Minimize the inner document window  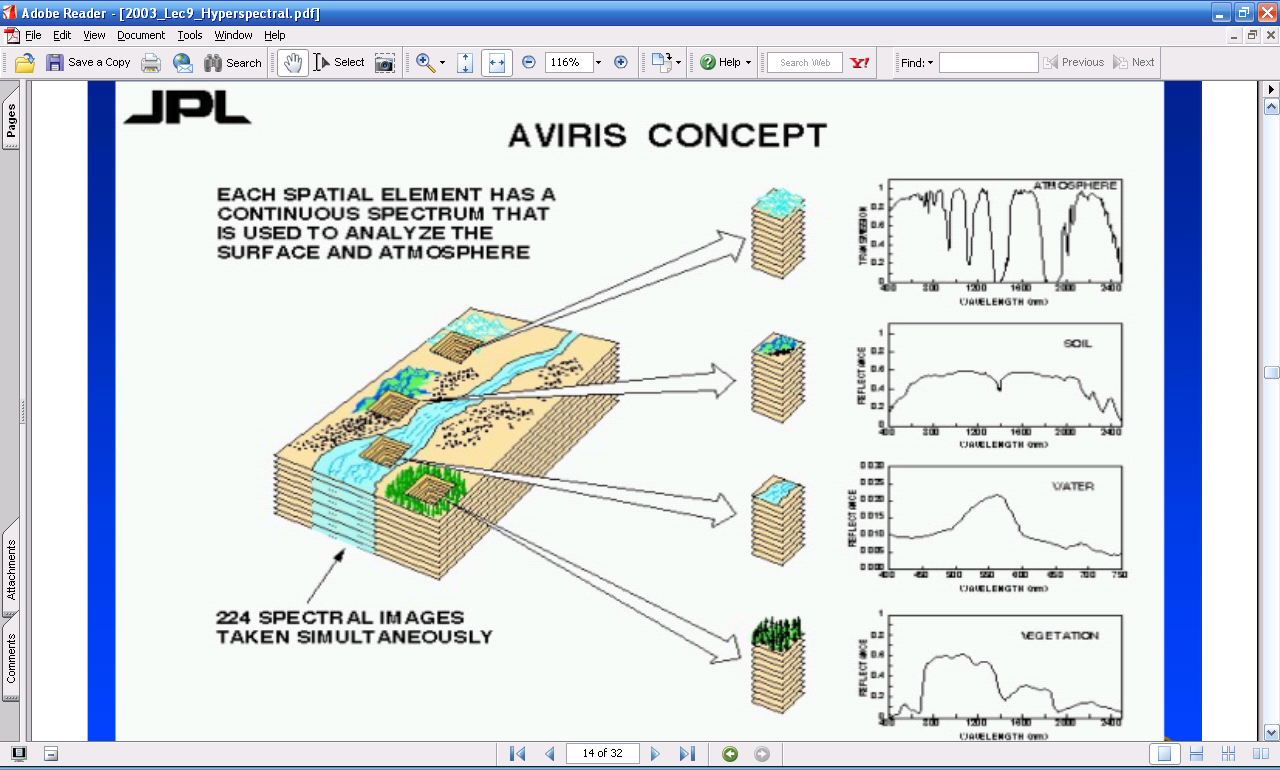click(1236, 35)
